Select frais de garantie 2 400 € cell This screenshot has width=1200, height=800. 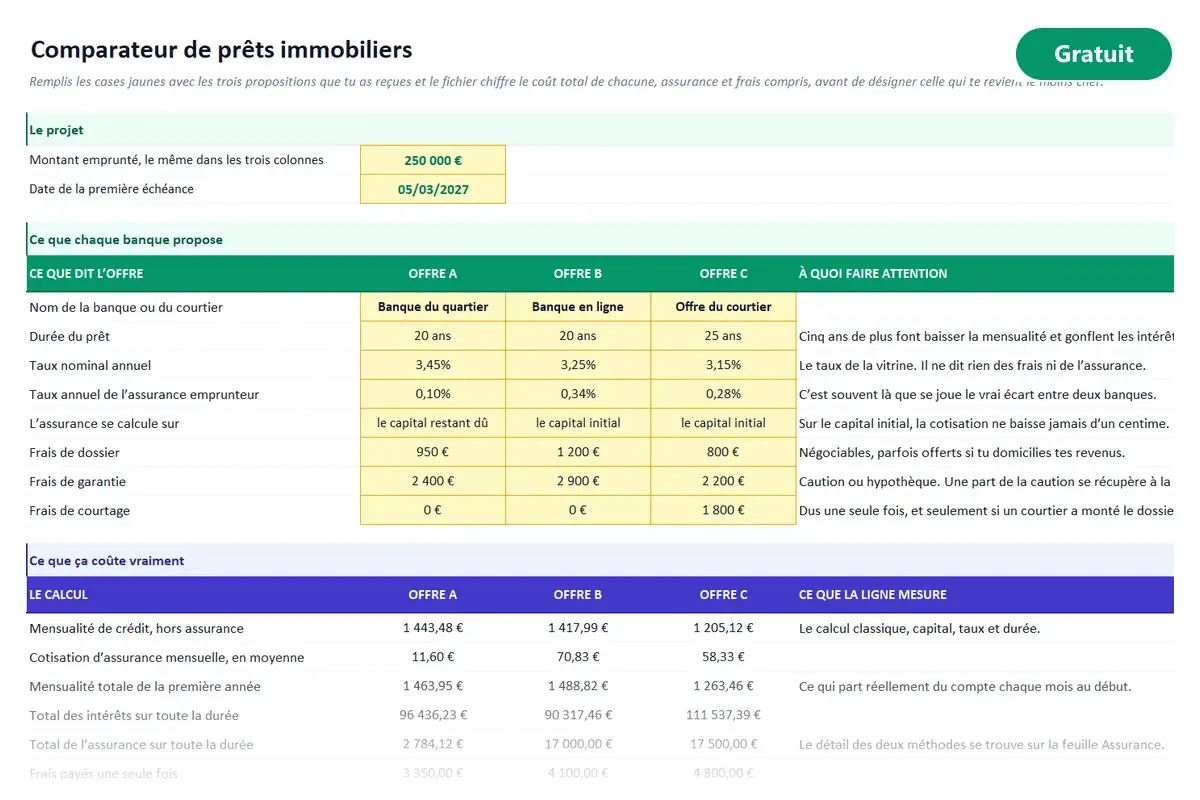(x=433, y=481)
